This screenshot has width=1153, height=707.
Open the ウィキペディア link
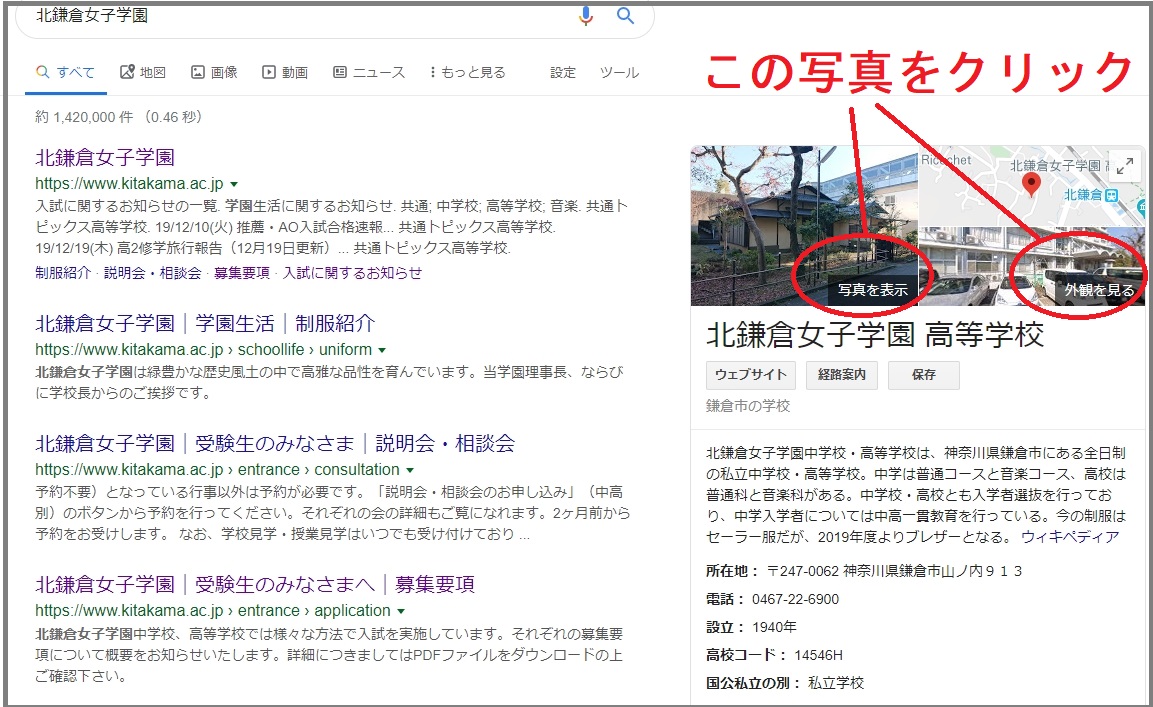click(1070, 537)
